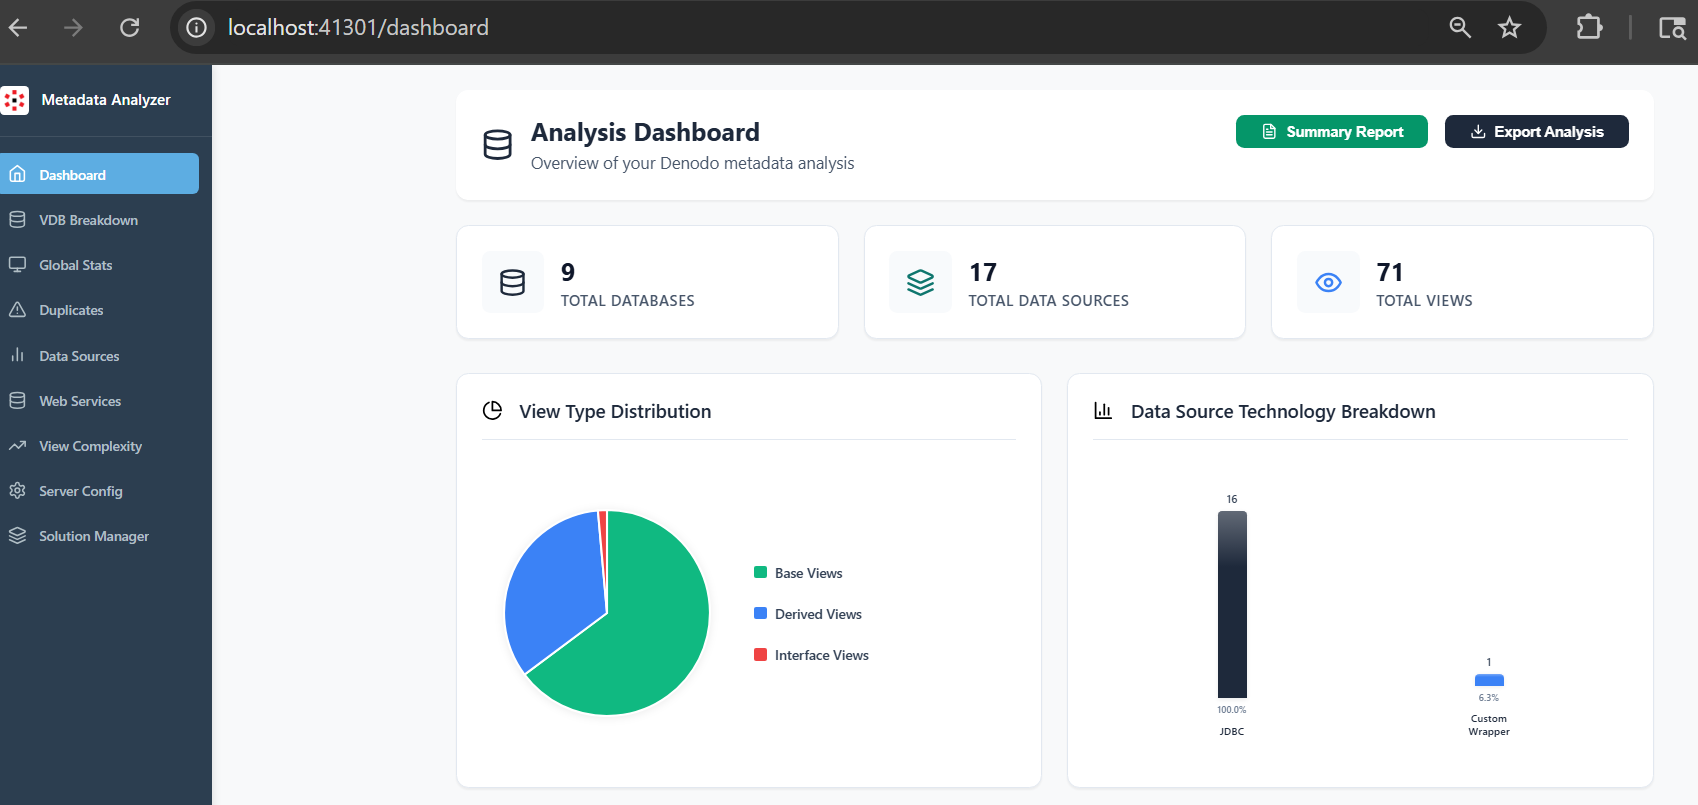View site information icon in address bar
1698x805 pixels.
tap(197, 27)
